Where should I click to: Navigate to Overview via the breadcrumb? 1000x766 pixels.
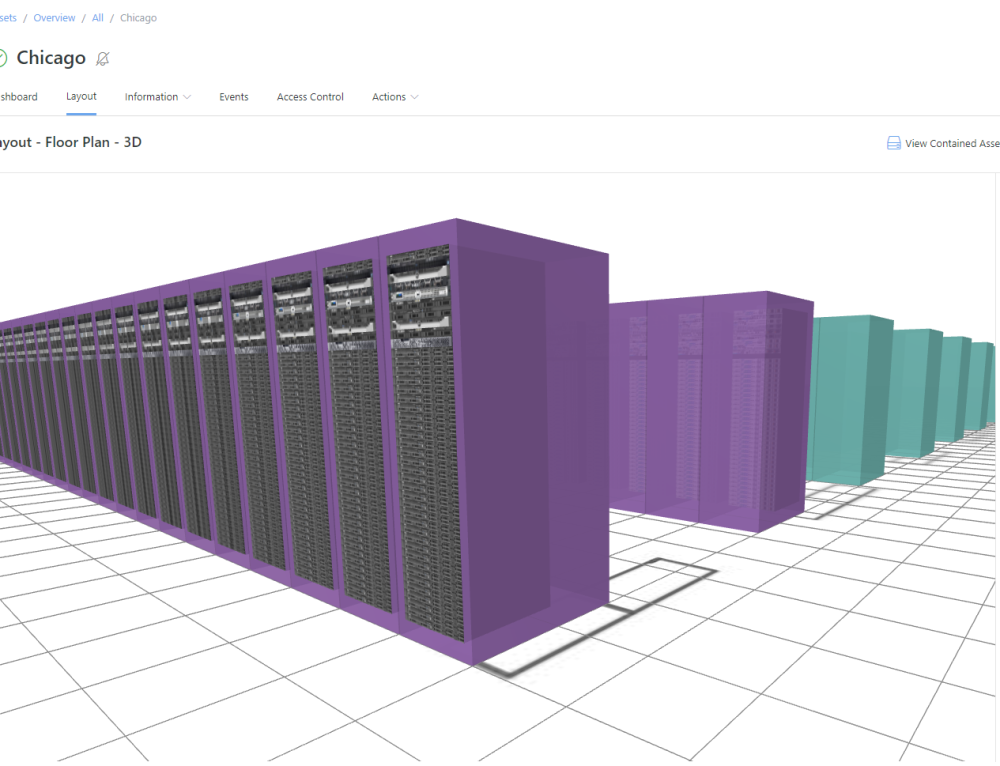pos(54,17)
